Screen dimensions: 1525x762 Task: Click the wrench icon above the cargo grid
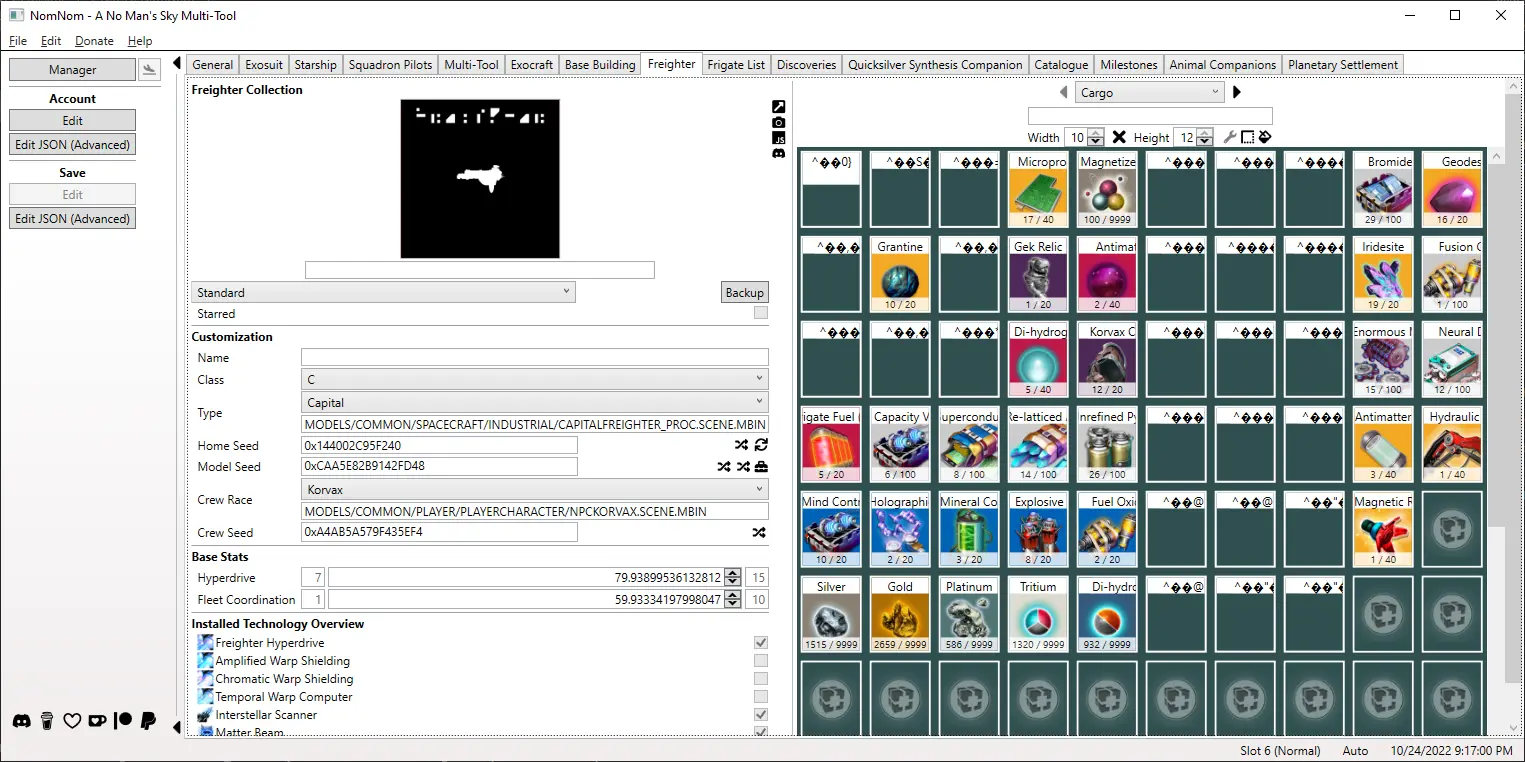click(x=1231, y=137)
